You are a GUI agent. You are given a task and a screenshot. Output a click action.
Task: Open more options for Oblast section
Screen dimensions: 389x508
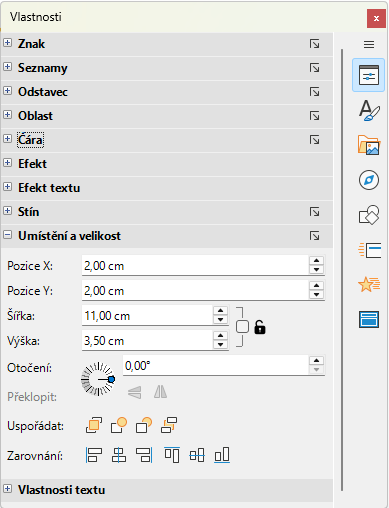pyautogui.click(x=314, y=116)
